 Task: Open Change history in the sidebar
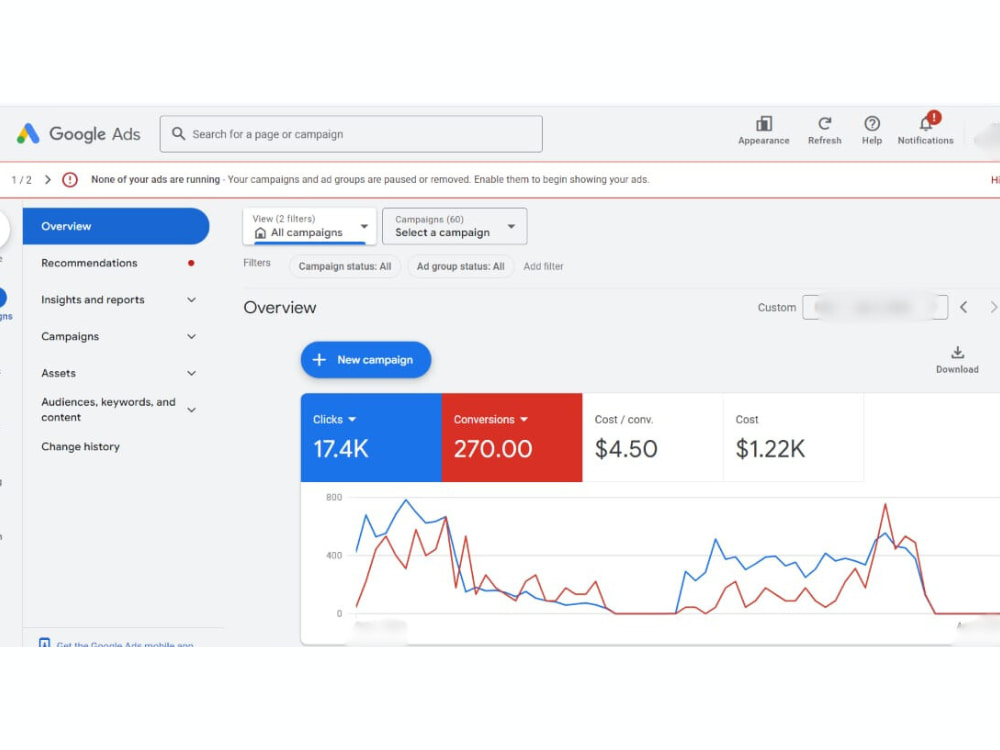tap(80, 446)
